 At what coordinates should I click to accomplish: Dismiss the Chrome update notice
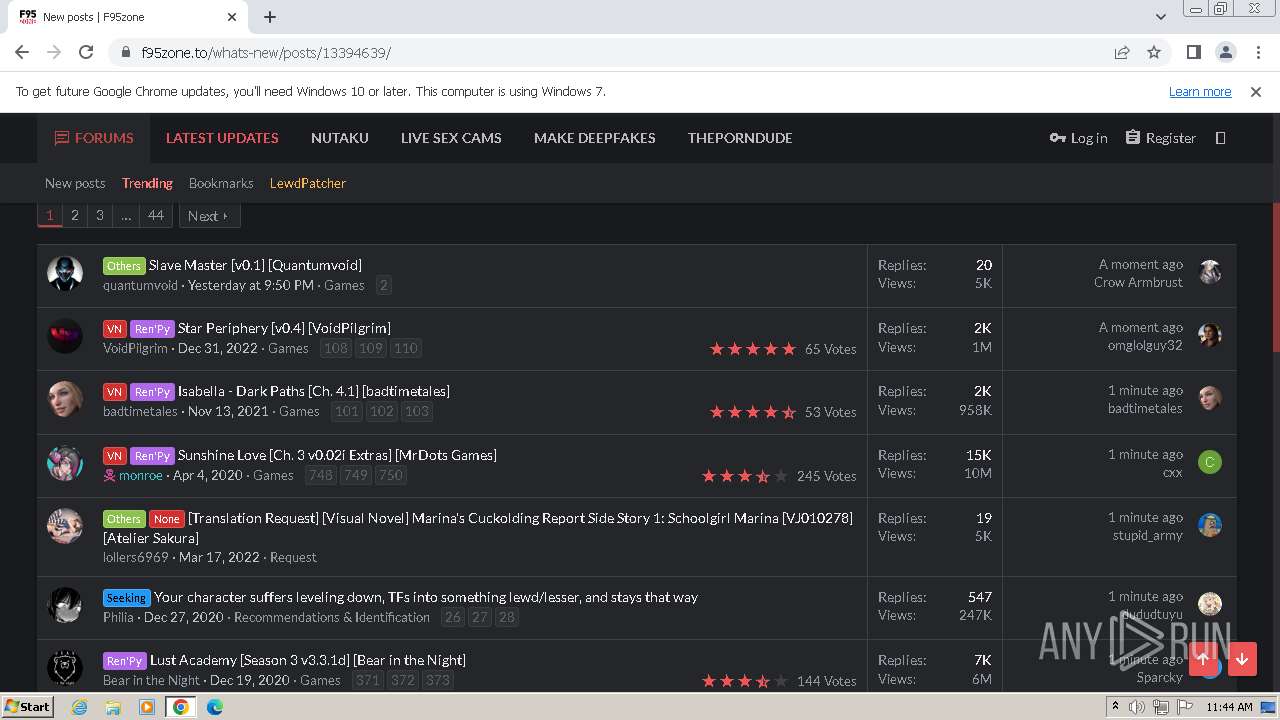(1256, 91)
